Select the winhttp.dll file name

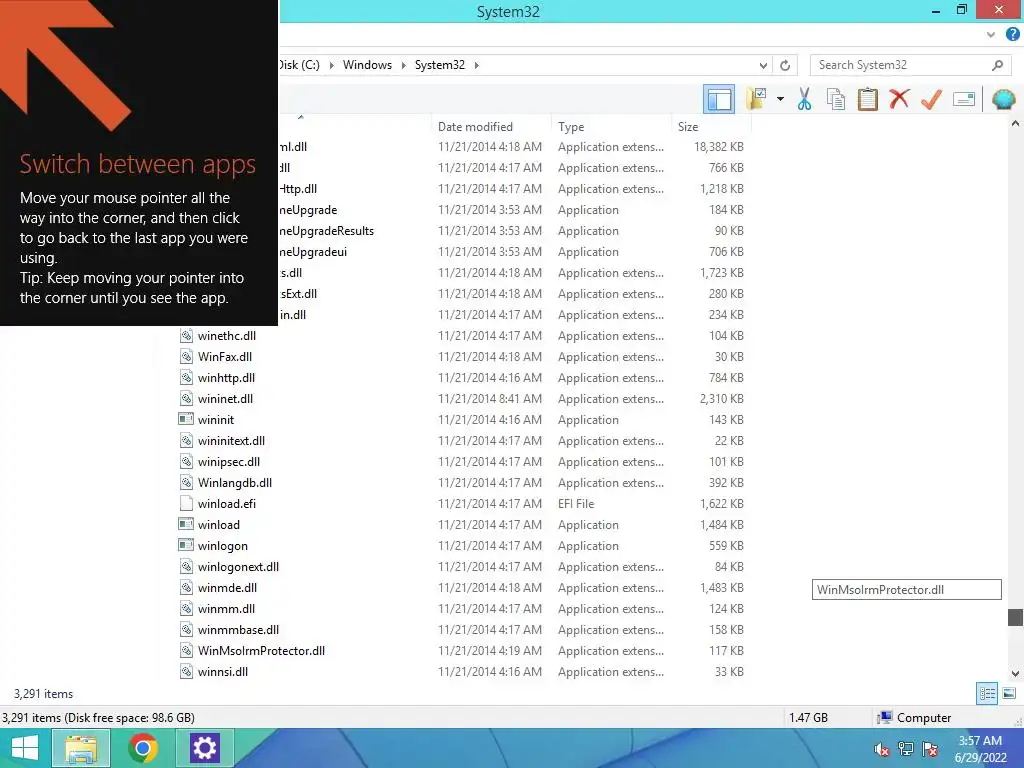(x=226, y=377)
